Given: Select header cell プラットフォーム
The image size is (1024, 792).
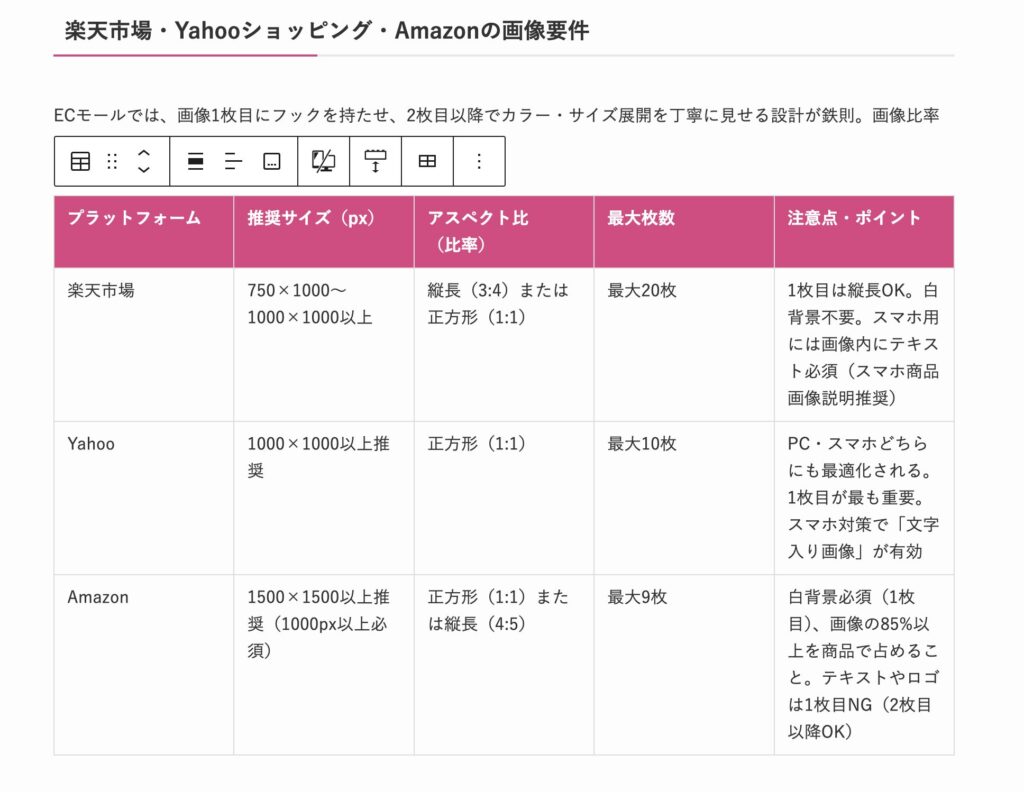Looking at the screenshot, I should 144,232.
